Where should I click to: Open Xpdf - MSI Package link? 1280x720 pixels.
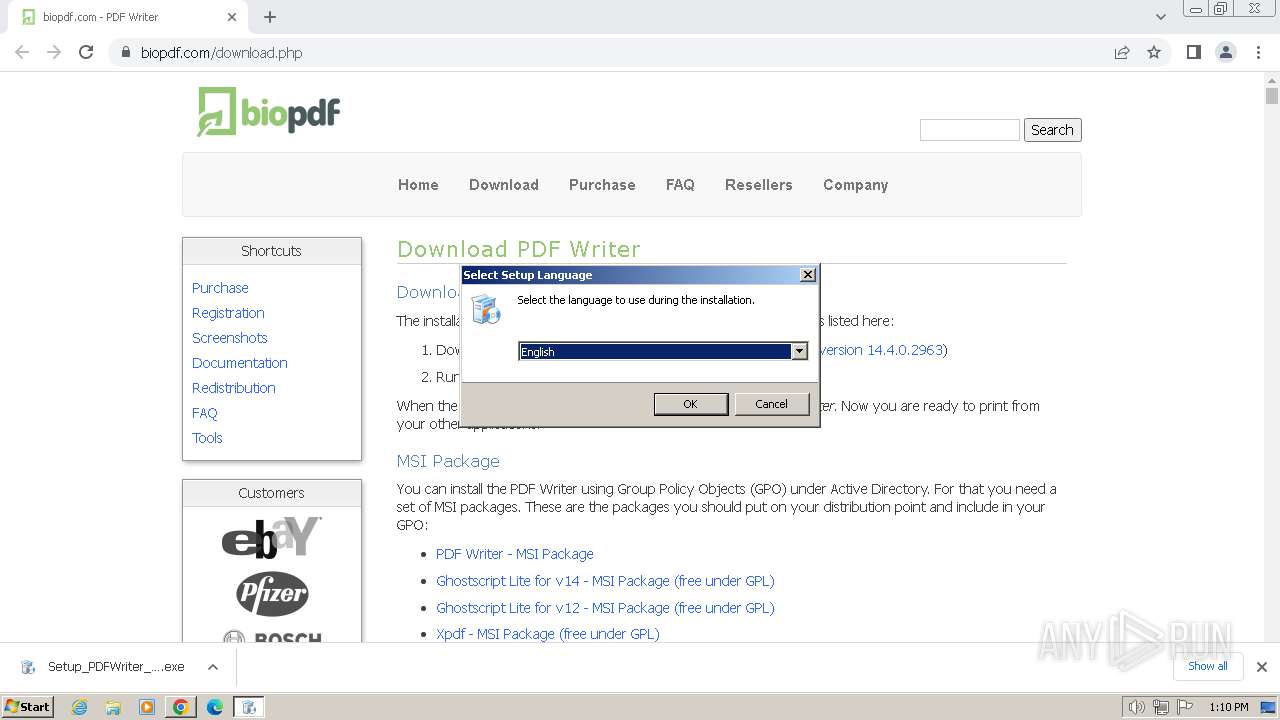548,634
